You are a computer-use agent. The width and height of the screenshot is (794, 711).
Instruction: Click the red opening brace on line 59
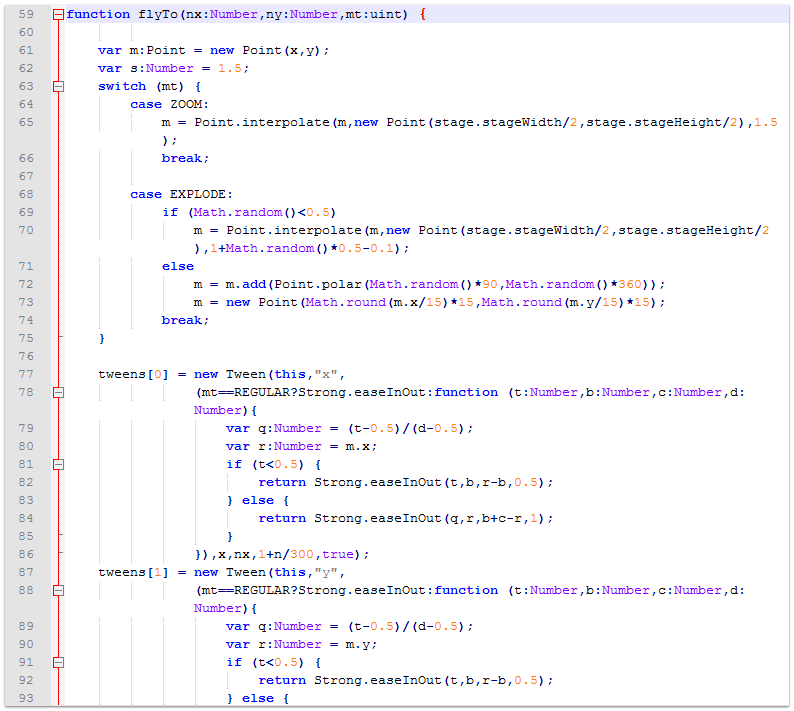pyautogui.click(x=423, y=15)
